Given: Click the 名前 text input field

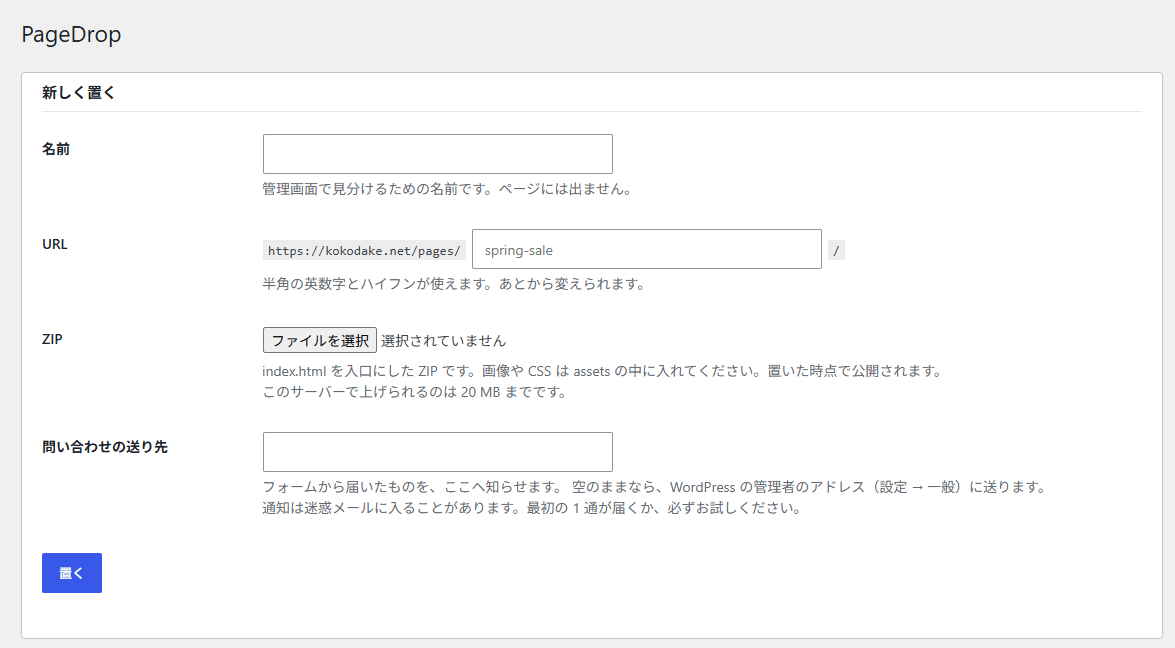Looking at the screenshot, I should pyautogui.click(x=438, y=154).
